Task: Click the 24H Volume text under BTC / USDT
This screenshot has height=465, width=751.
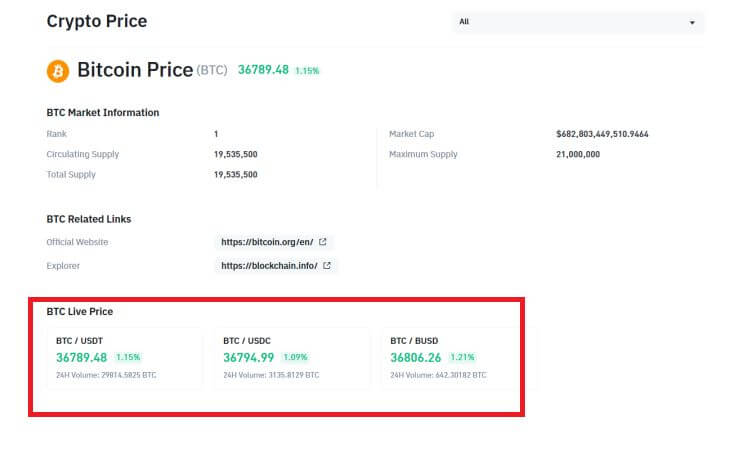Action: click(106, 375)
